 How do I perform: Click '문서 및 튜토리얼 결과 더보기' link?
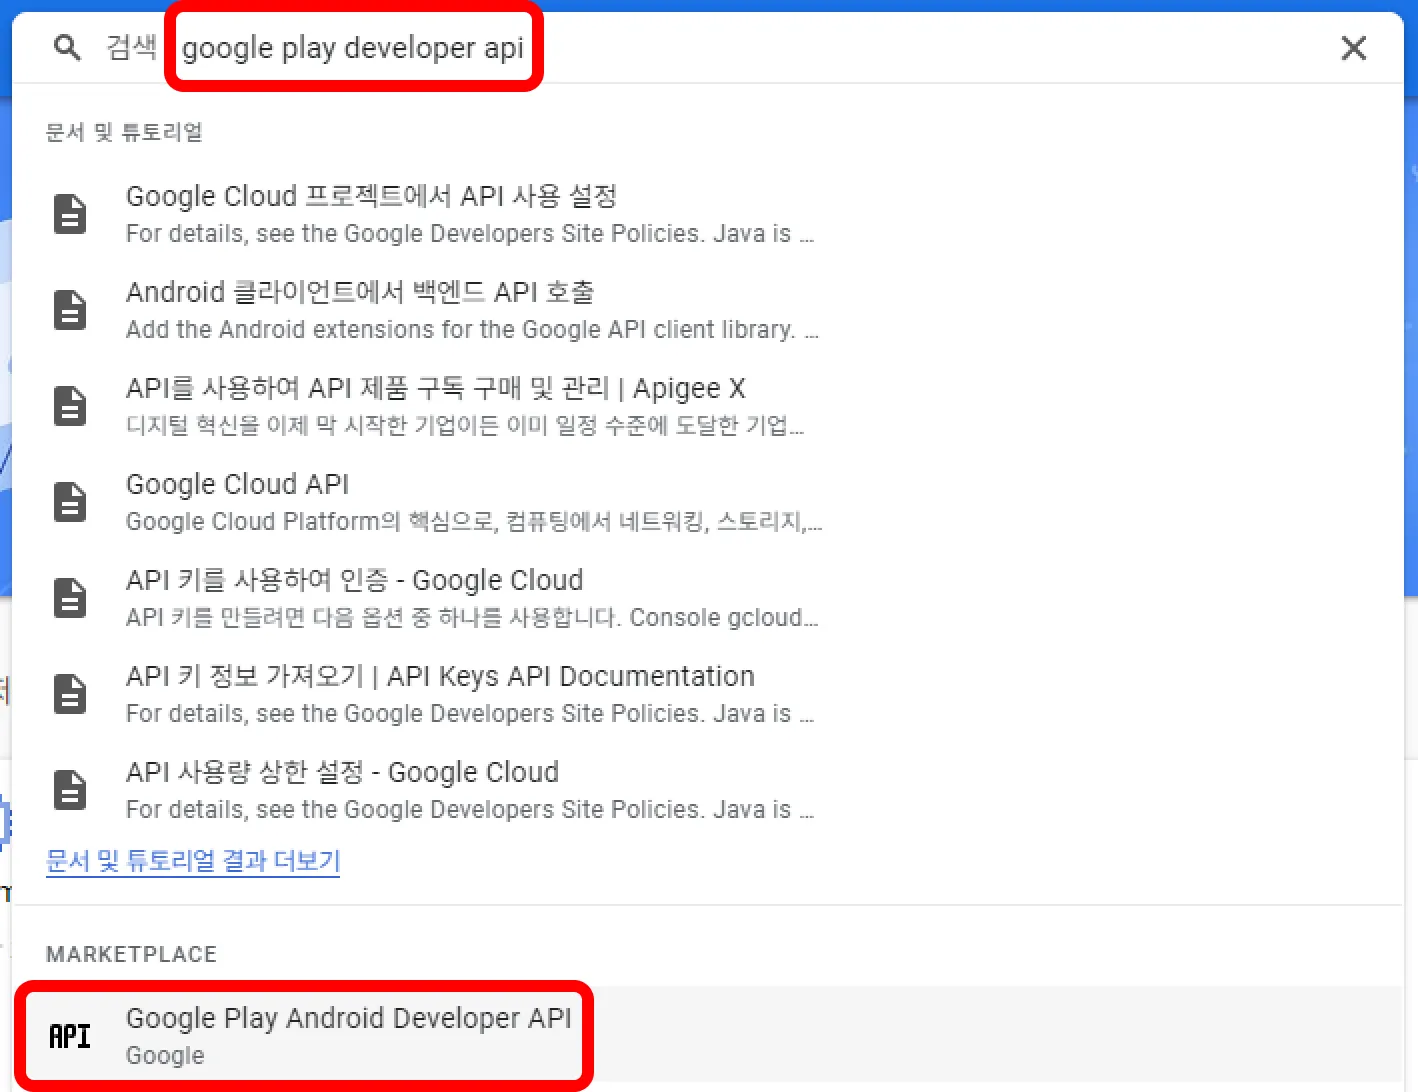click(x=193, y=861)
